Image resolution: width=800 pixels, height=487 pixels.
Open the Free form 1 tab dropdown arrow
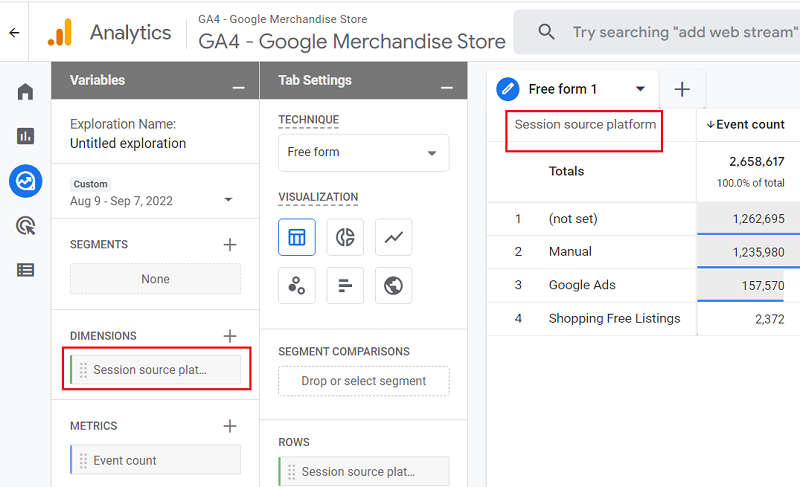click(x=640, y=89)
